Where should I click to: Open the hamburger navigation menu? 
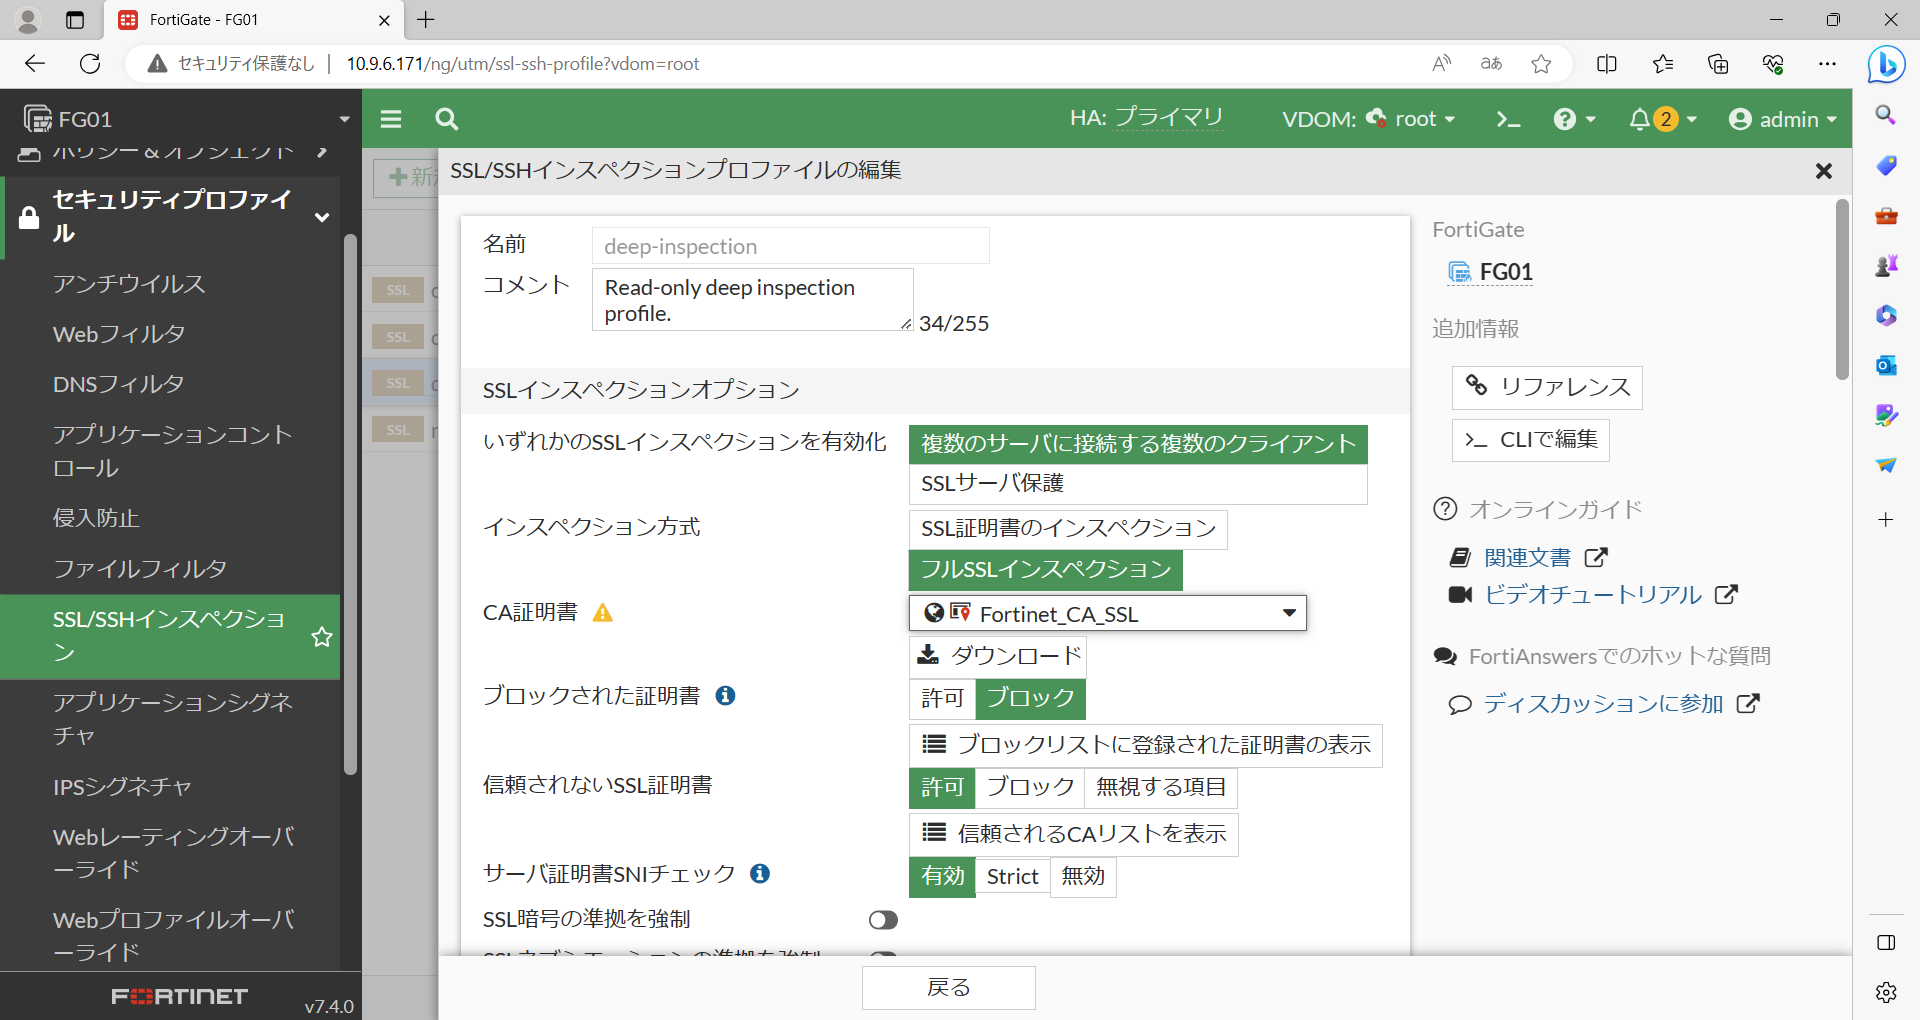(x=390, y=118)
